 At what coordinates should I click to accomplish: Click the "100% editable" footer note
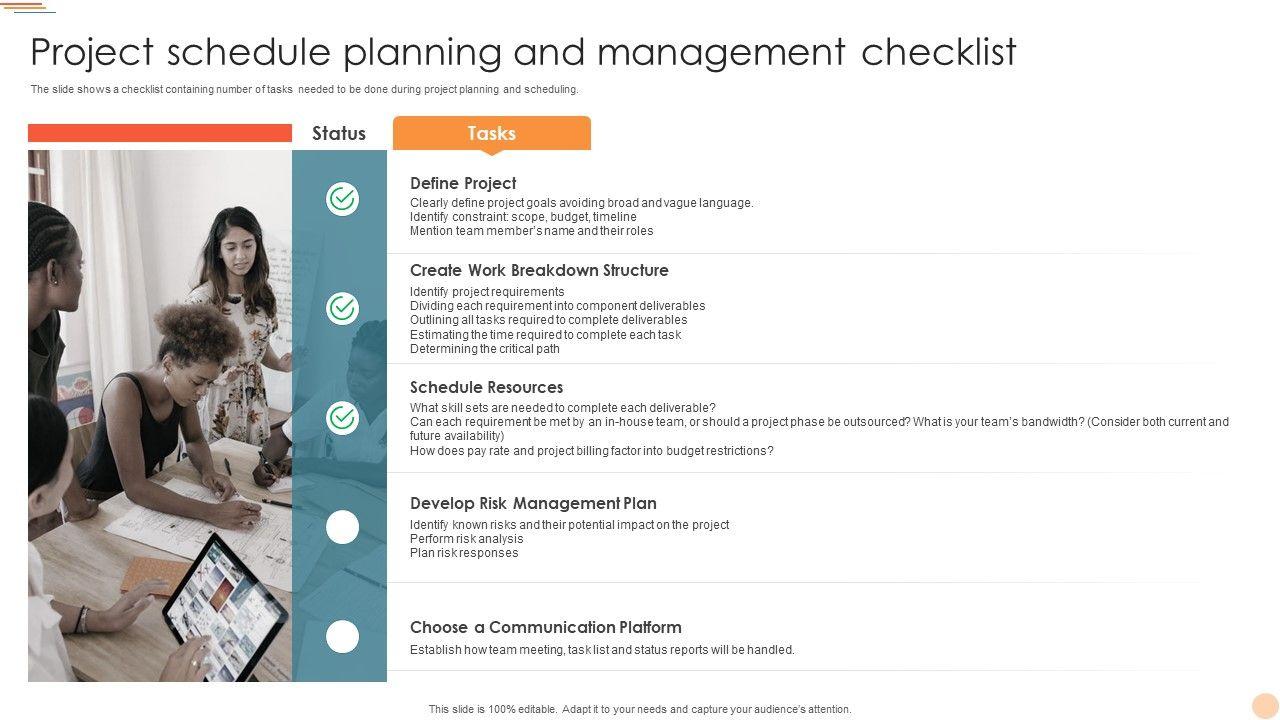640,709
